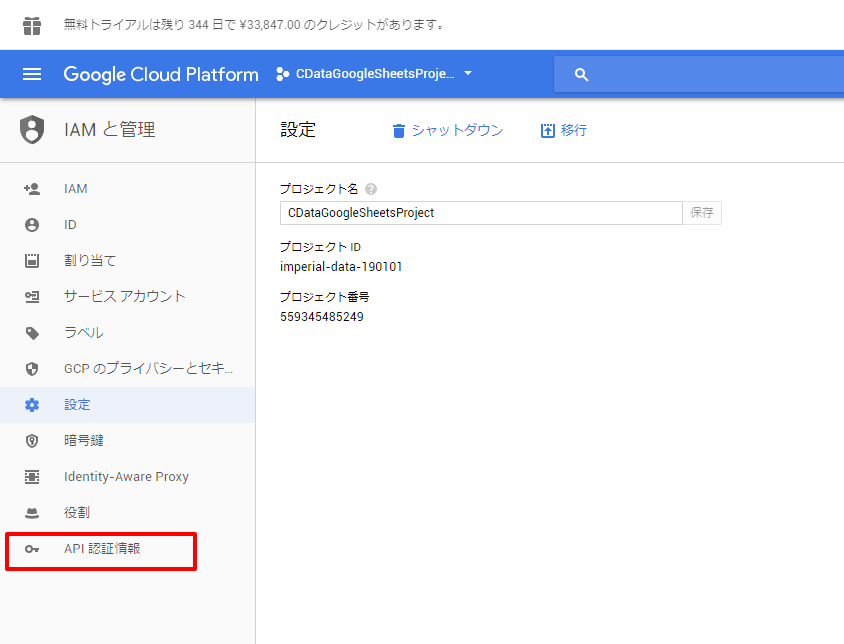This screenshot has width=844, height=644.
Task: Click the ID account circle icon
Action: point(32,225)
